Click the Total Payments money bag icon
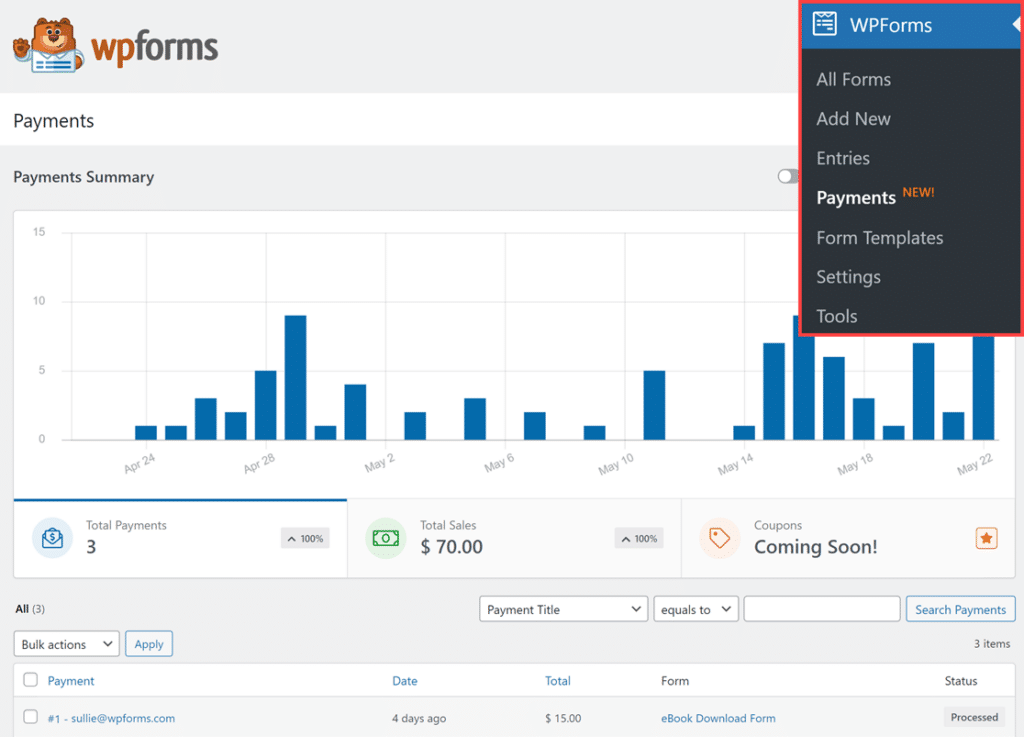Image resolution: width=1024 pixels, height=737 pixels. [x=52, y=537]
